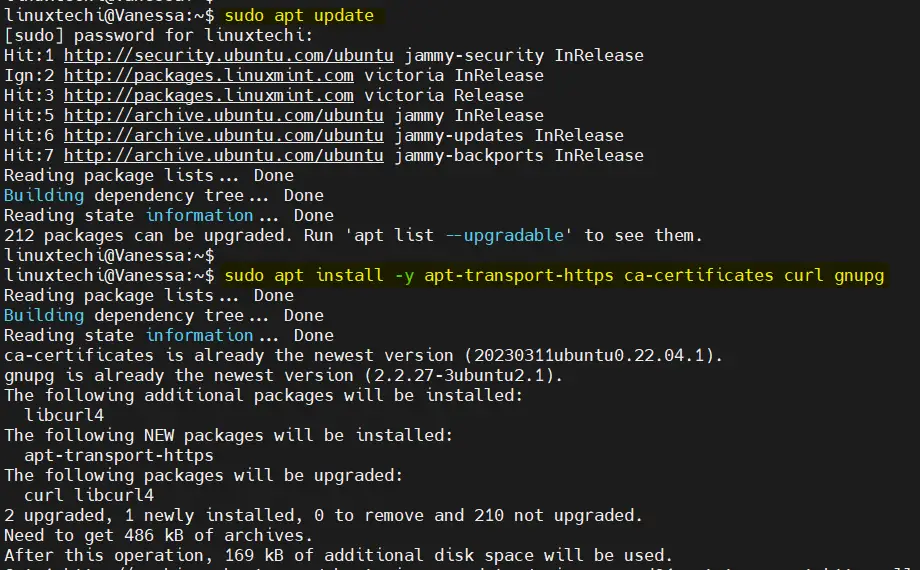The height and width of the screenshot is (570, 920).
Task: Click the '--upgradable' option text
Action: pos(505,235)
